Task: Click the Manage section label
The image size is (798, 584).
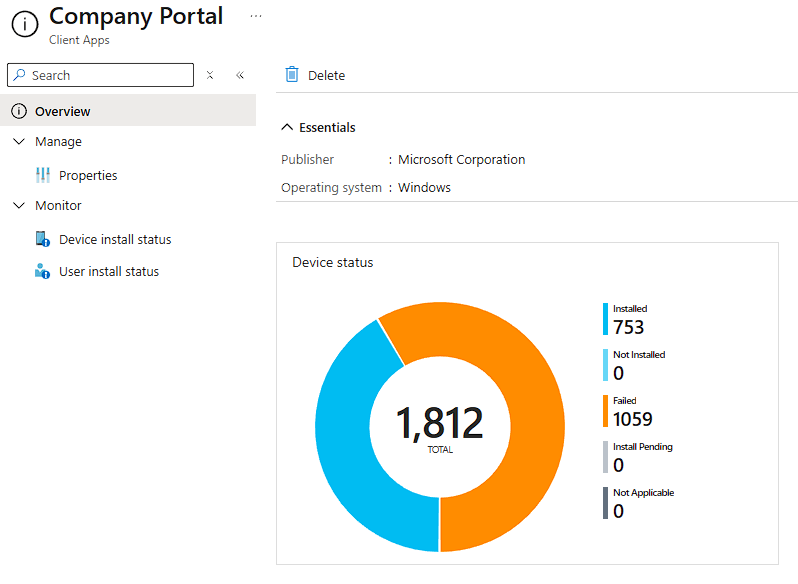Action: tap(58, 141)
